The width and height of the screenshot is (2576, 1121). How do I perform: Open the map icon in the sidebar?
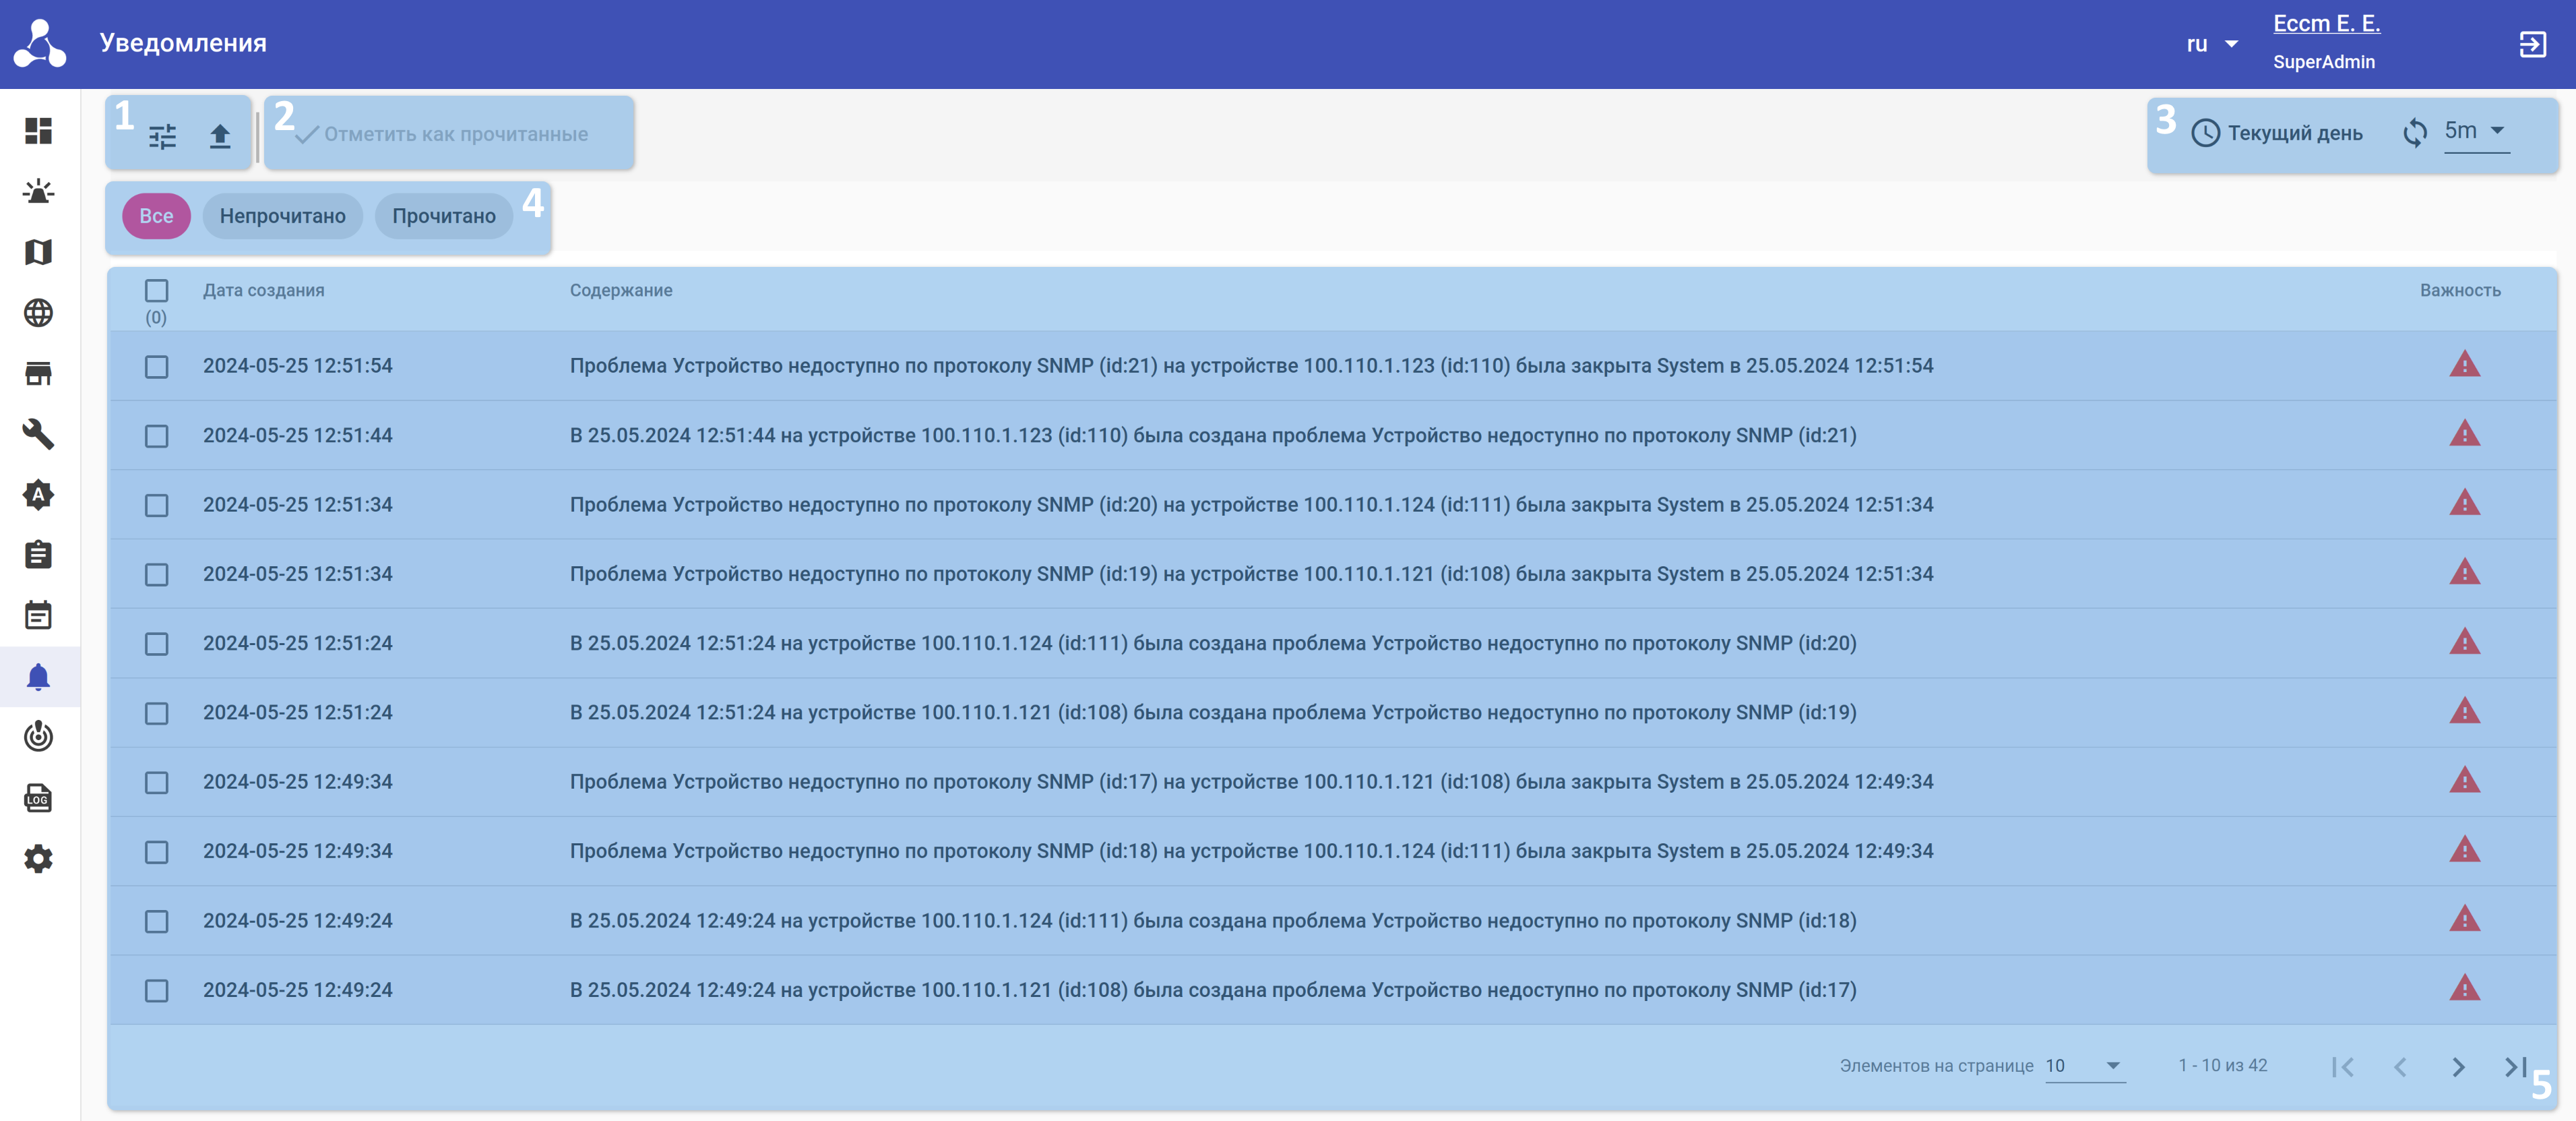click(x=38, y=252)
